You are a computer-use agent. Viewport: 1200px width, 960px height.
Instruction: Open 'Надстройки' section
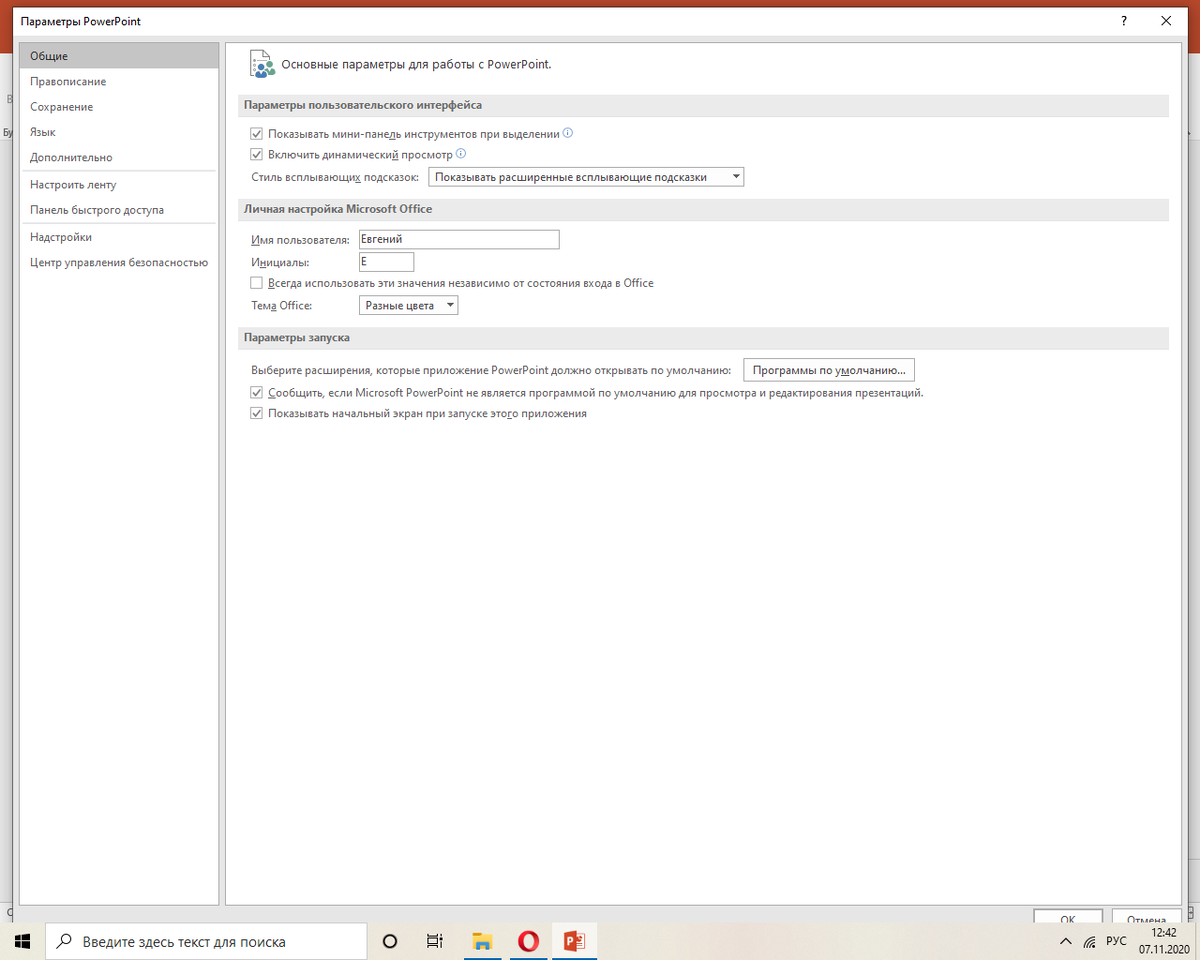119,237
